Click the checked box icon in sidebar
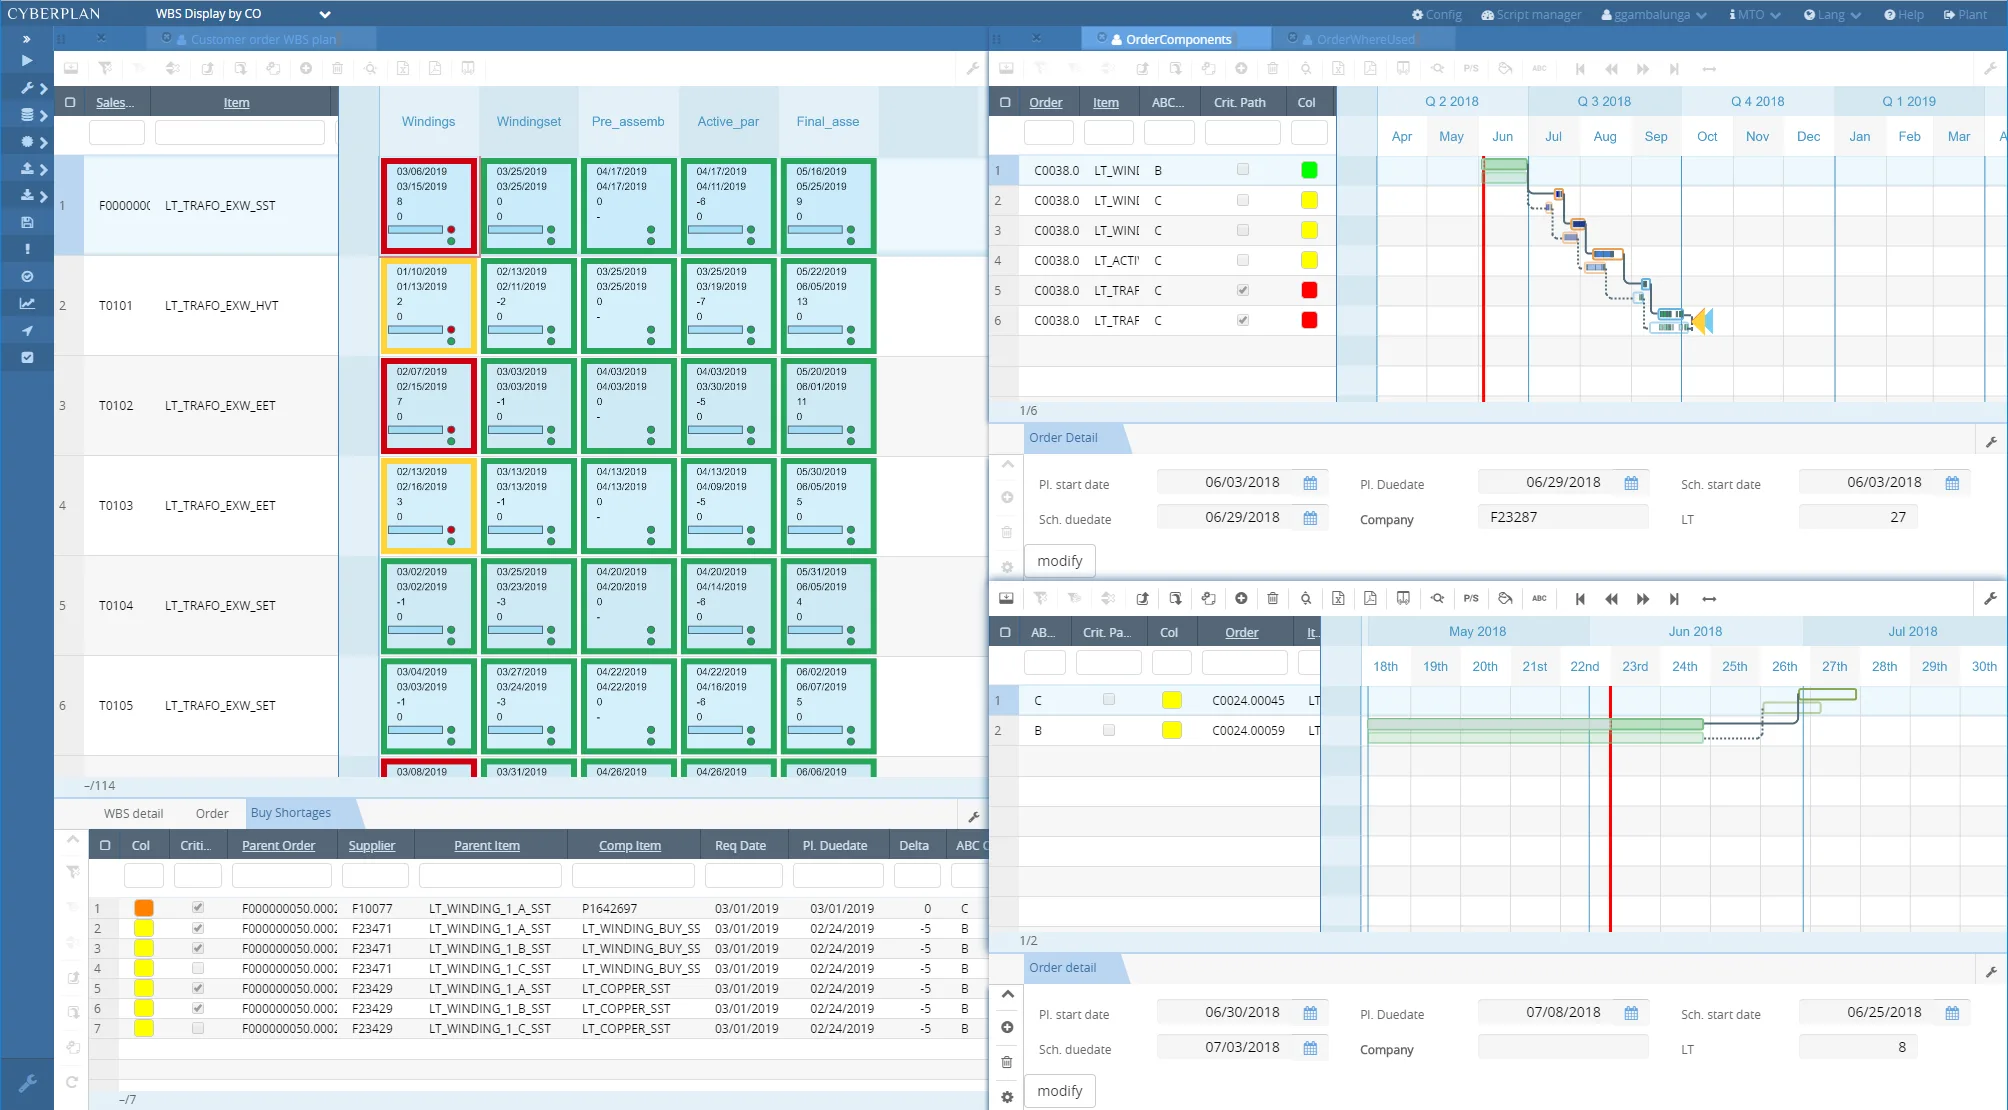This screenshot has height=1110, width=2008. click(27, 357)
